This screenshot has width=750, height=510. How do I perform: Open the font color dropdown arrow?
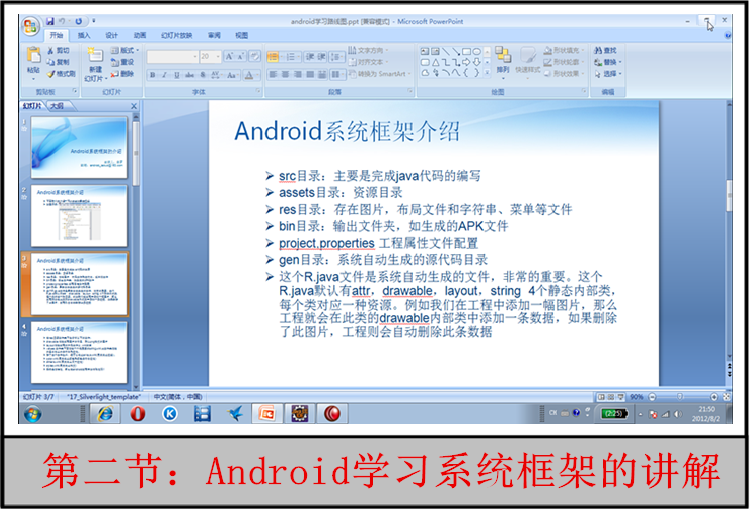point(257,75)
